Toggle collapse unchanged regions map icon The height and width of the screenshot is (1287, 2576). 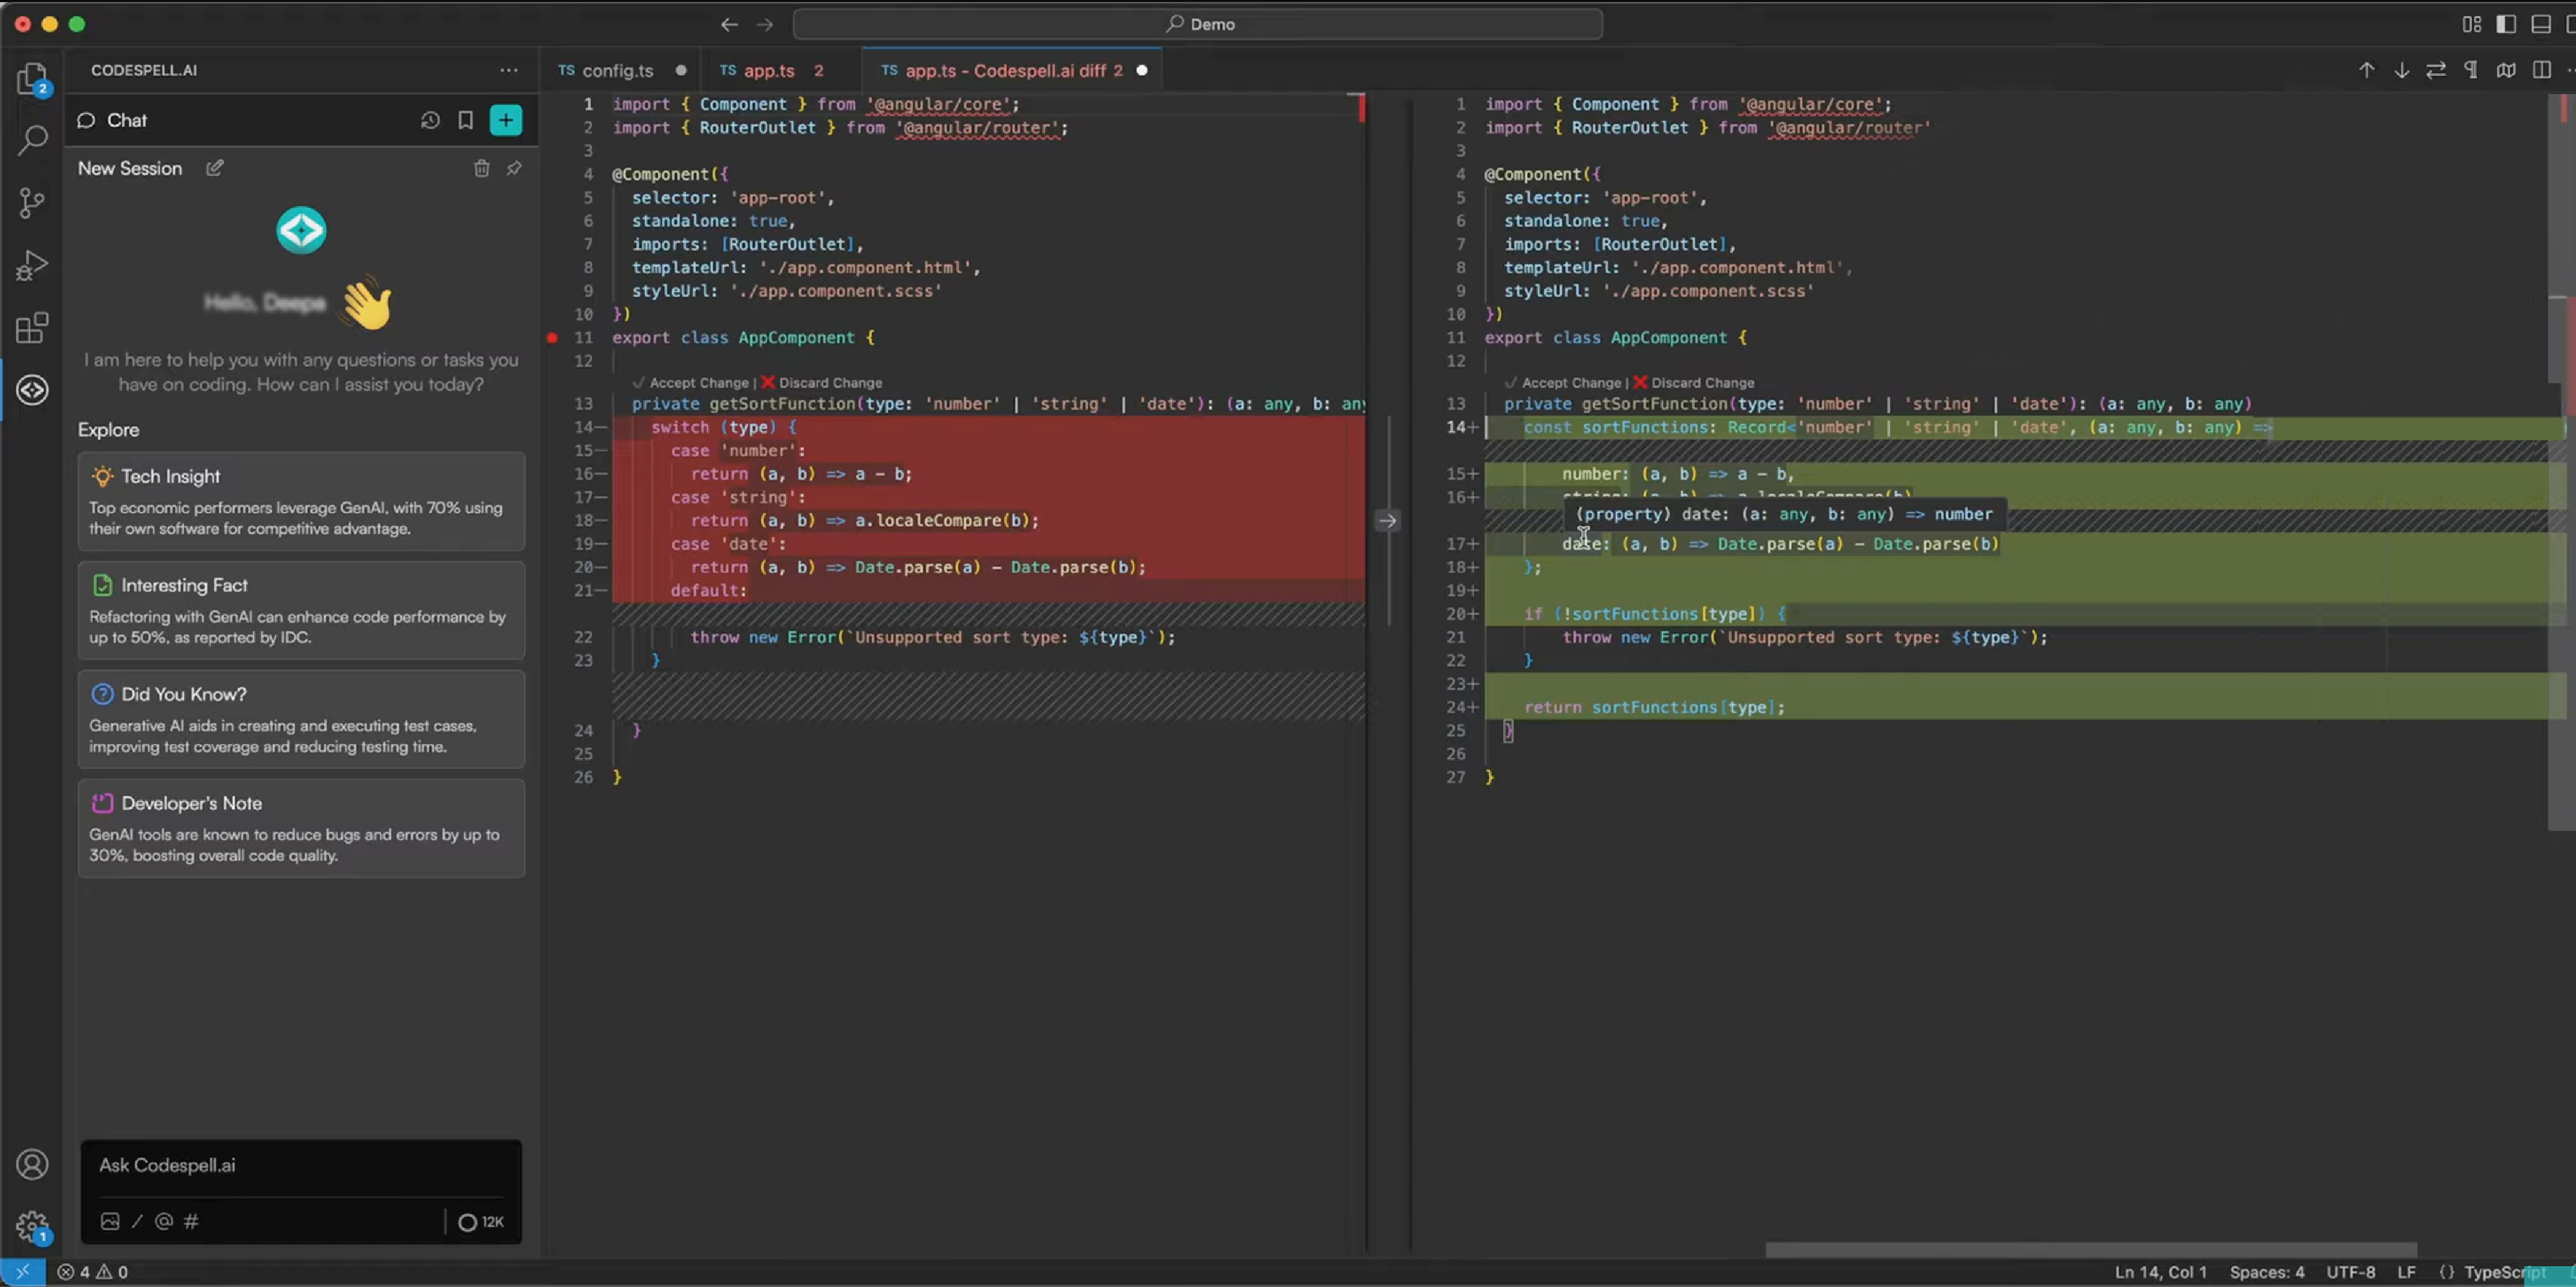[x=2506, y=70]
